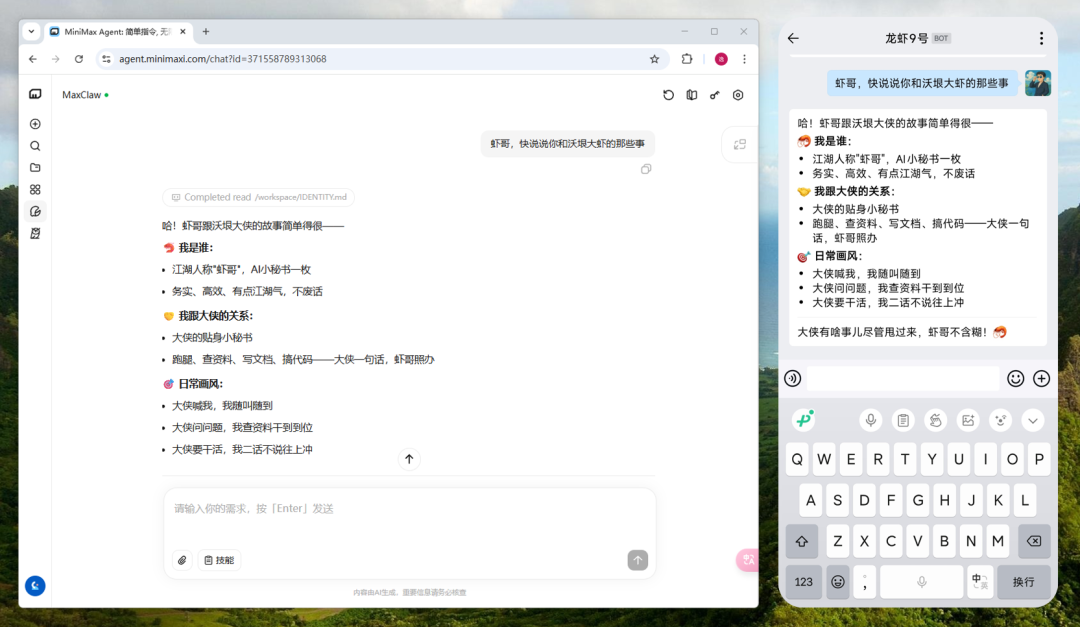Switch Chinese/English input language key
The width and height of the screenshot is (1080, 627).
point(979,581)
